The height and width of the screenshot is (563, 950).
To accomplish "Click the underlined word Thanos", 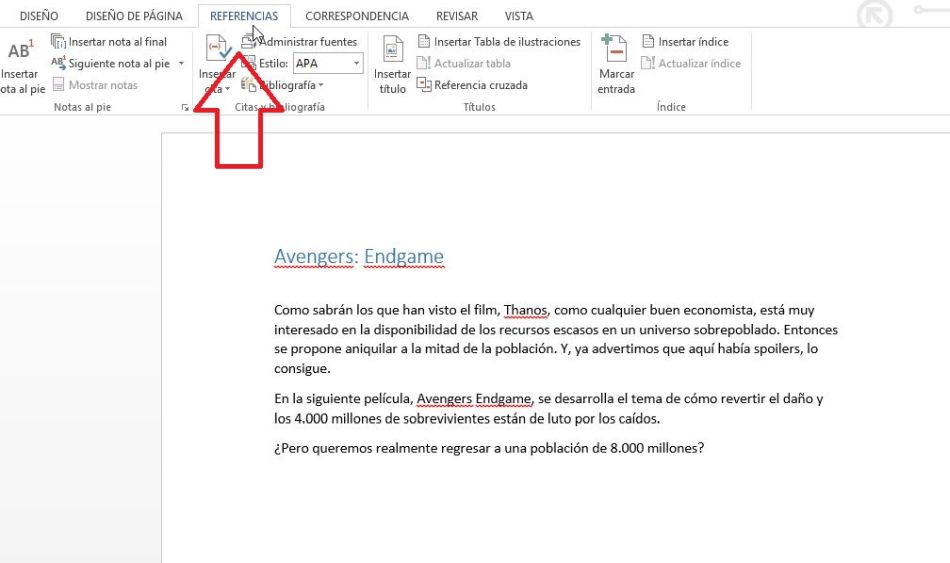I will pyautogui.click(x=525, y=310).
